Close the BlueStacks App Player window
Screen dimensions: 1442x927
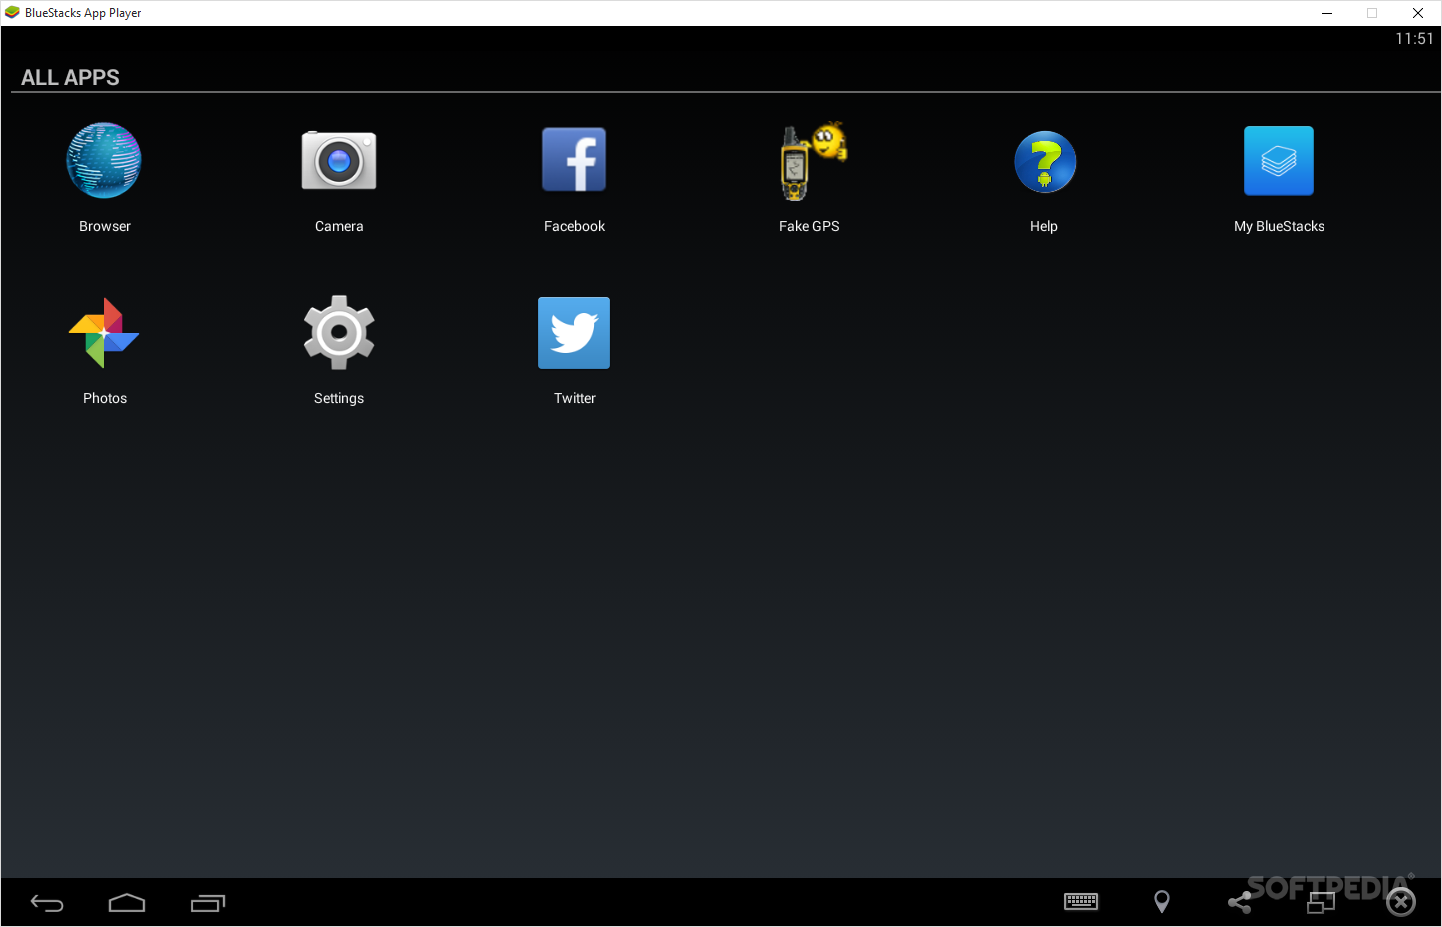click(1418, 13)
